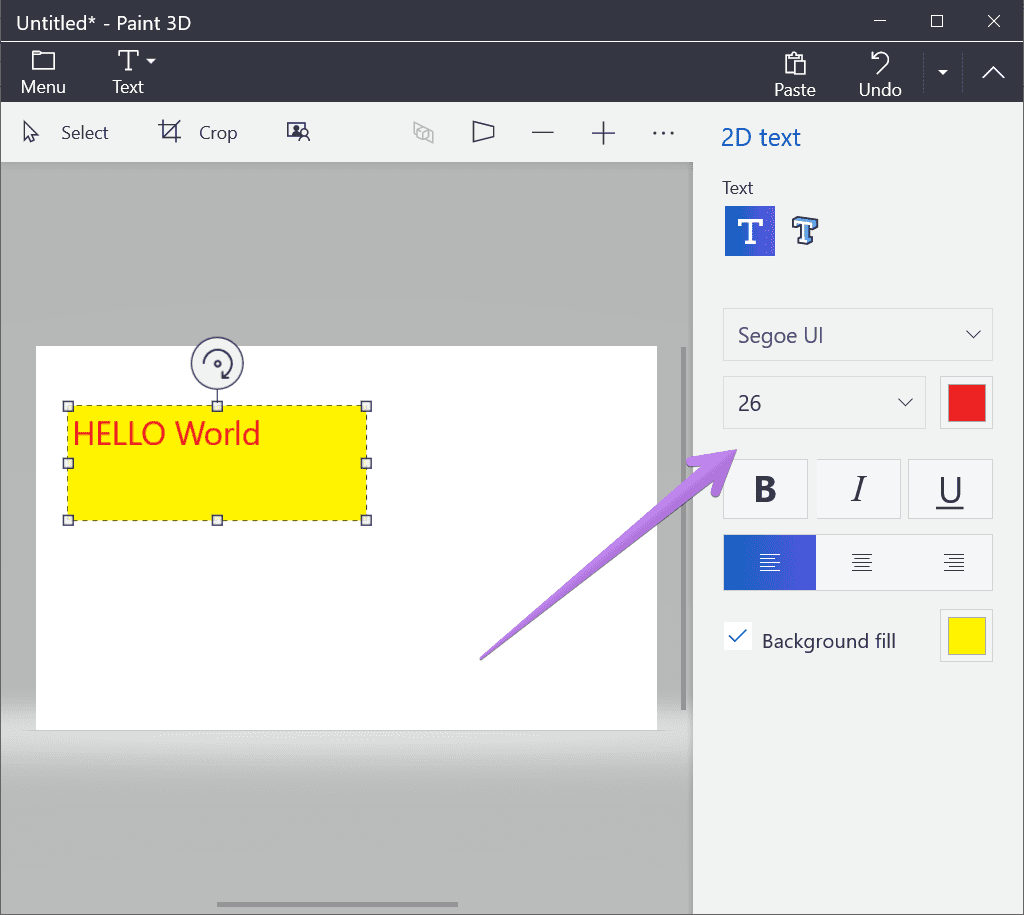Switch to 3D text mode
The height and width of the screenshot is (915, 1024).
(x=805, y=231)
